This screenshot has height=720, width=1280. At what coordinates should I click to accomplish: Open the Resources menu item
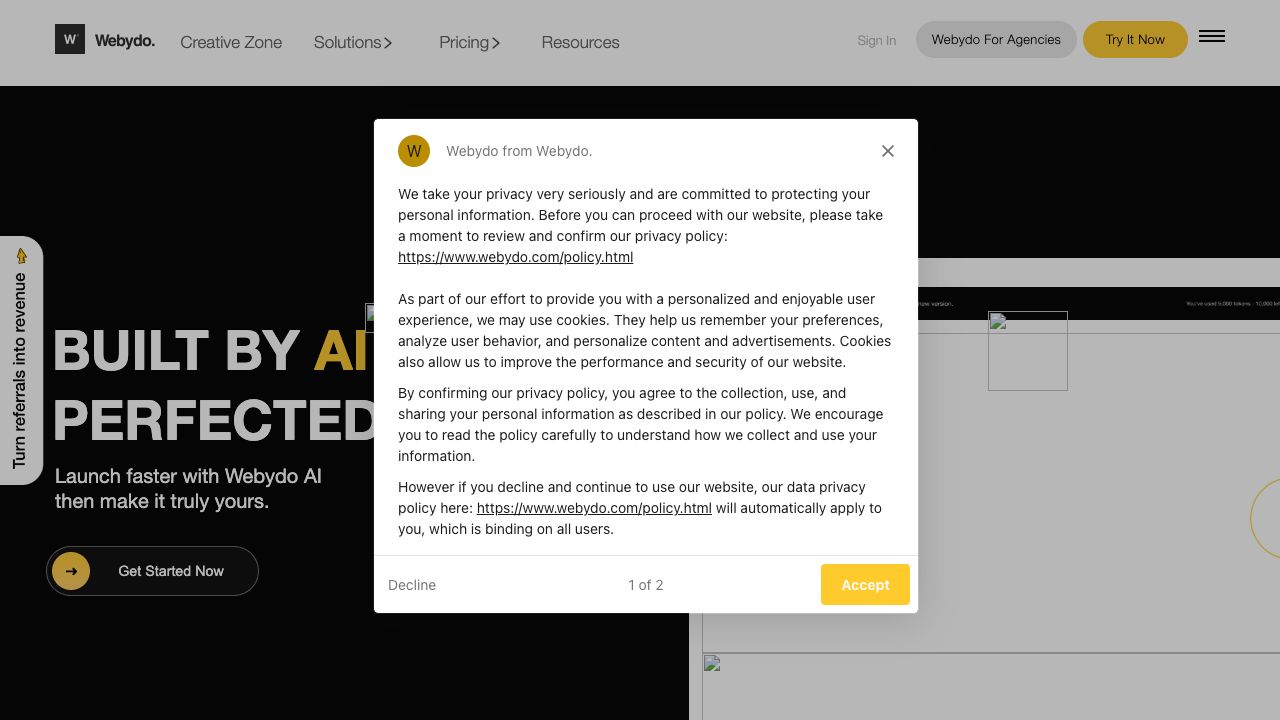pyautogui.click(x=580, y=42)
